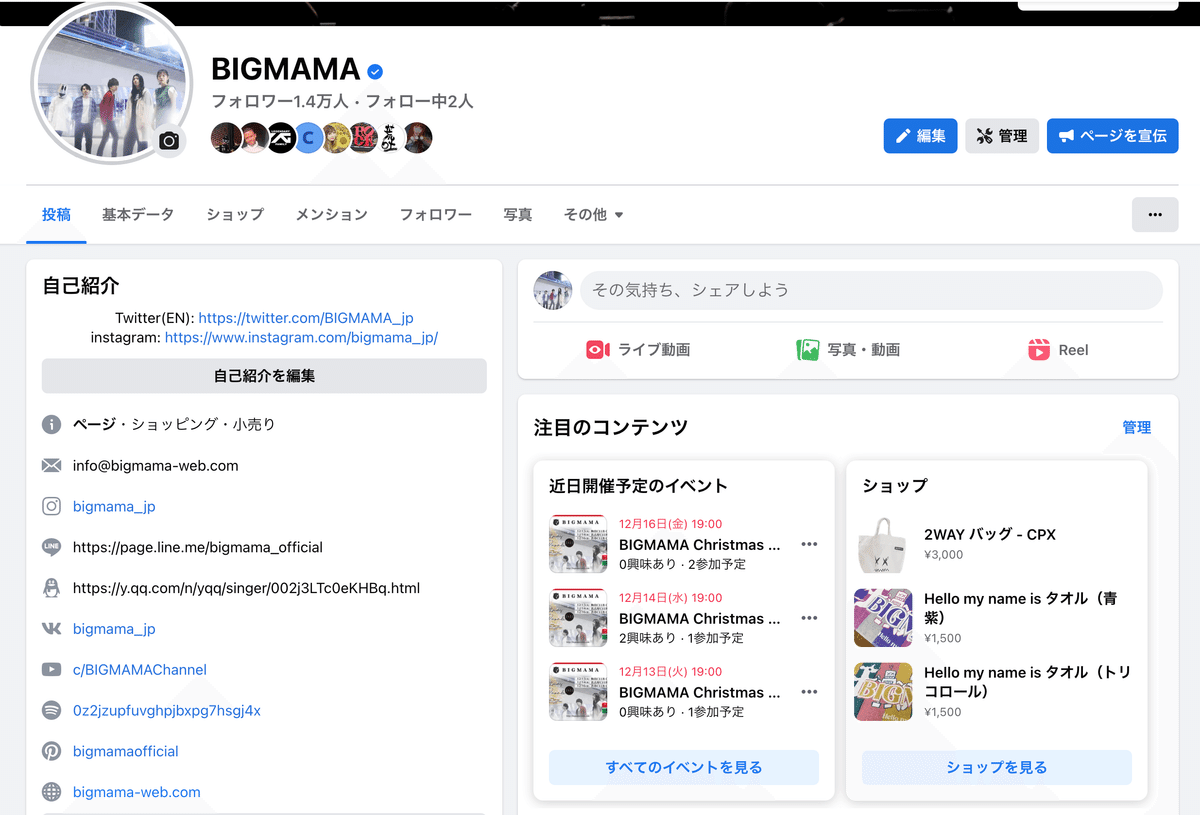Click the y.qq.com singer URL text
This screenshot has width=1200, height=815.
[246, 588]
